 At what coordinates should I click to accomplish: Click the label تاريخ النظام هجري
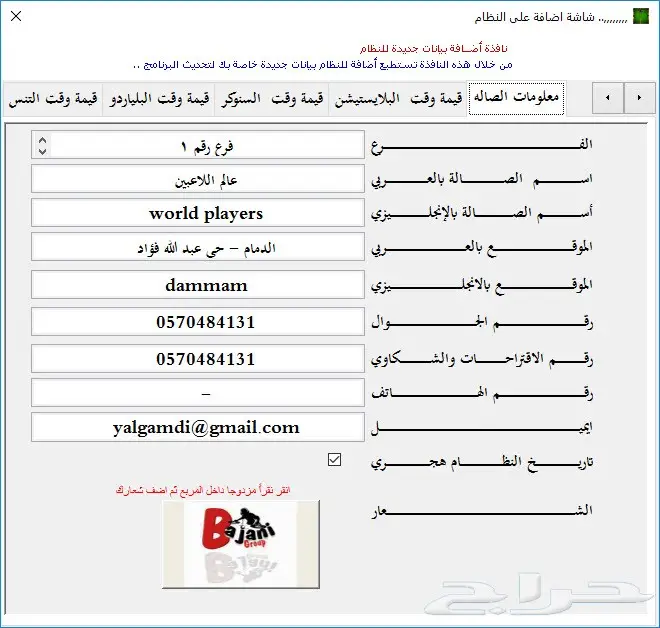pyautogui.click(x=482, y=462)
